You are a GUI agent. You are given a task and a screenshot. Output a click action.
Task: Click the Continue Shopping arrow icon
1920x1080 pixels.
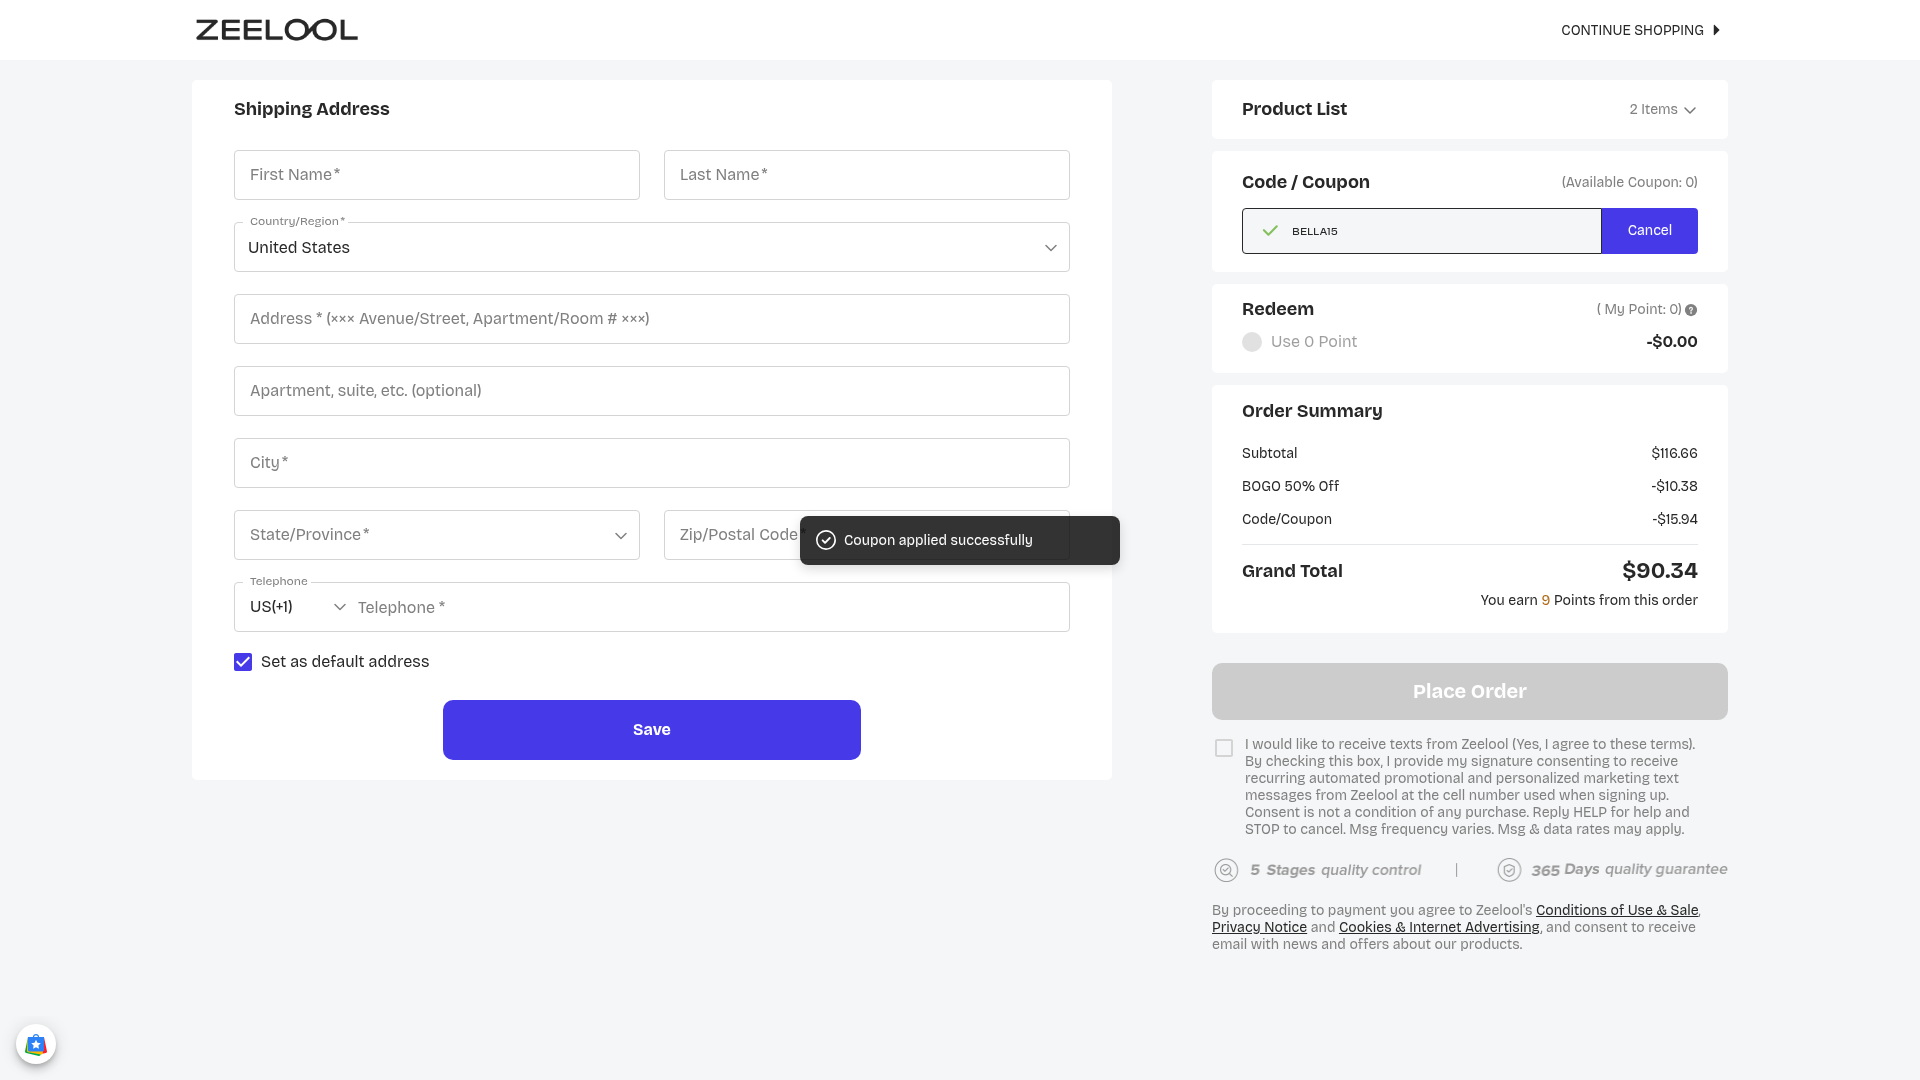pos(1716,30)
